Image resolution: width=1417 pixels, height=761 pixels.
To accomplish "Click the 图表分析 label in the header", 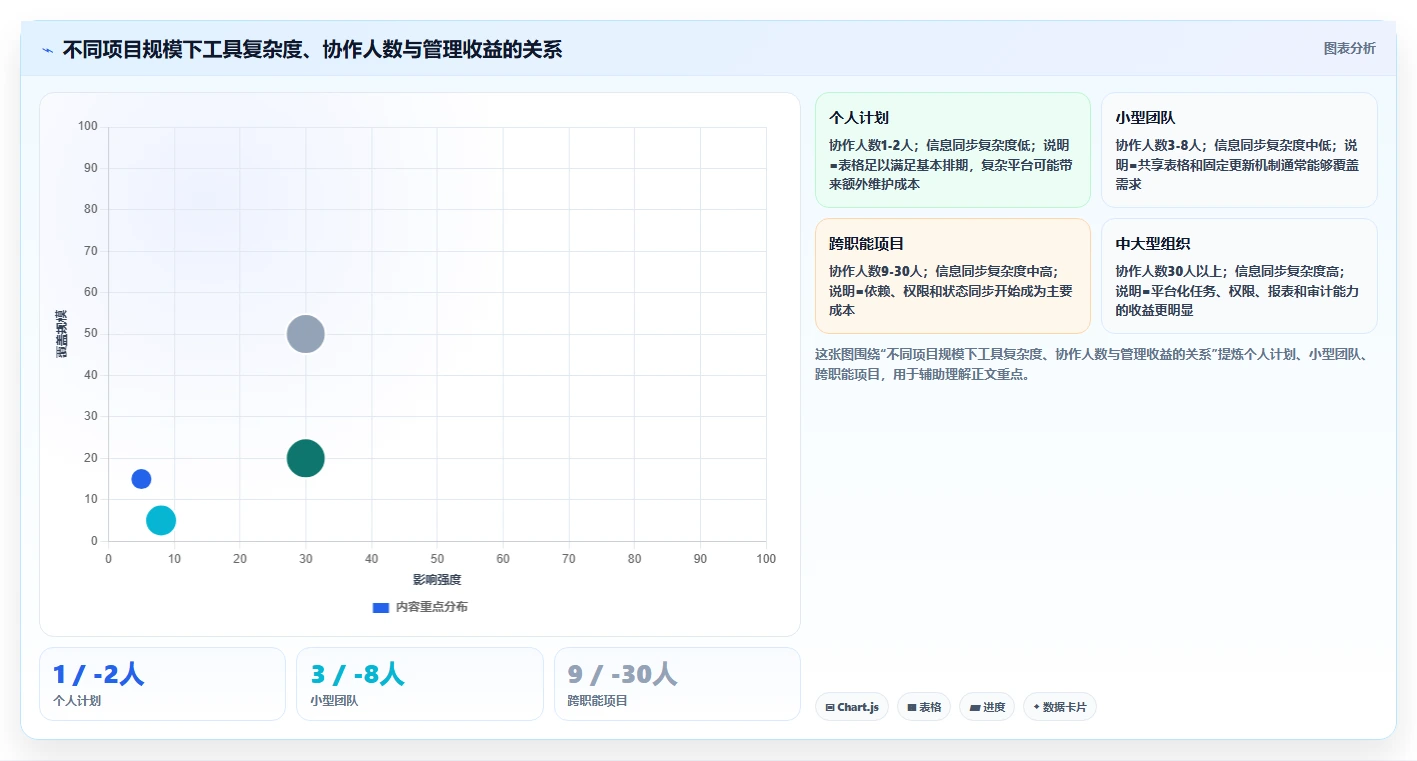I will tap(1349, 48).
